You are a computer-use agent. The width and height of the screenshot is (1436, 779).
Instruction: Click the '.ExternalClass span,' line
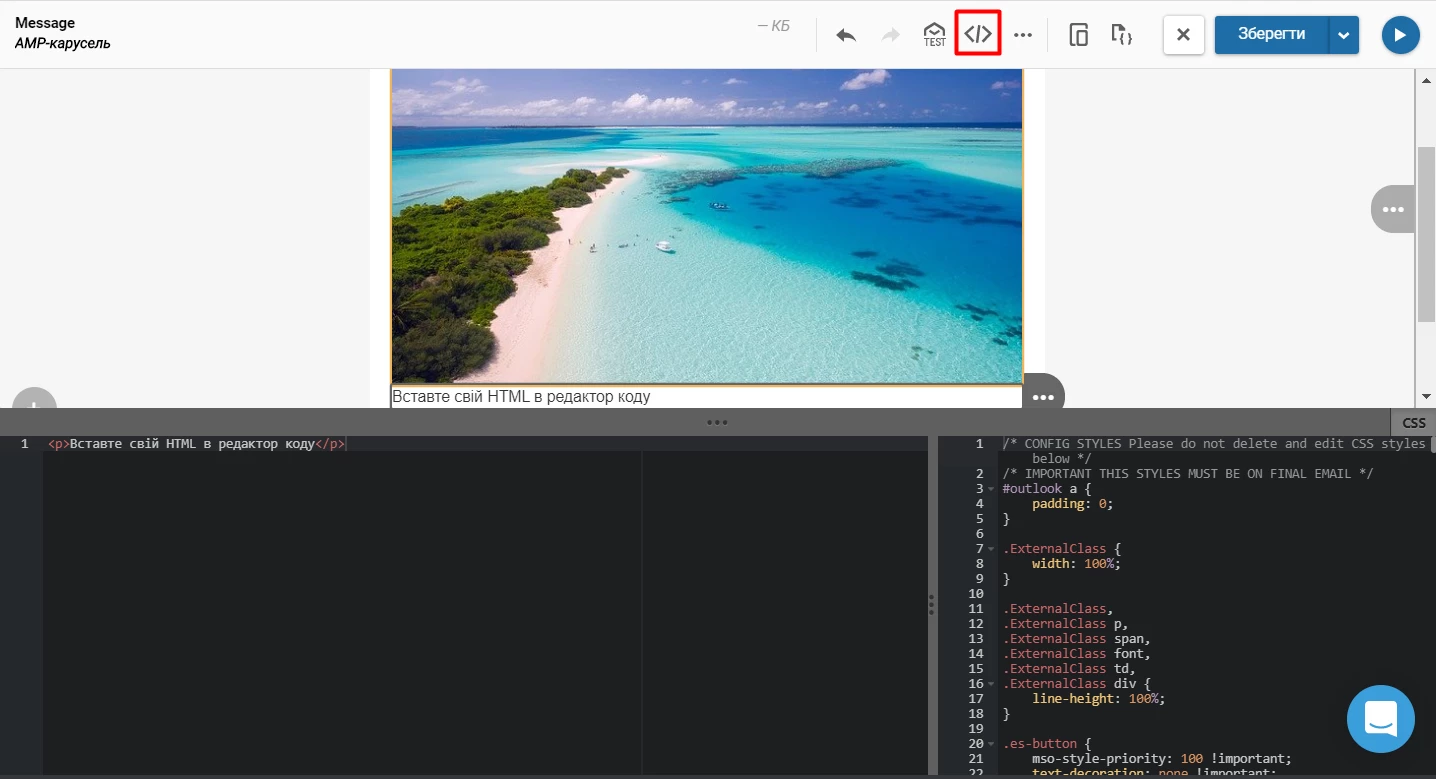(x=1076, y=639)
